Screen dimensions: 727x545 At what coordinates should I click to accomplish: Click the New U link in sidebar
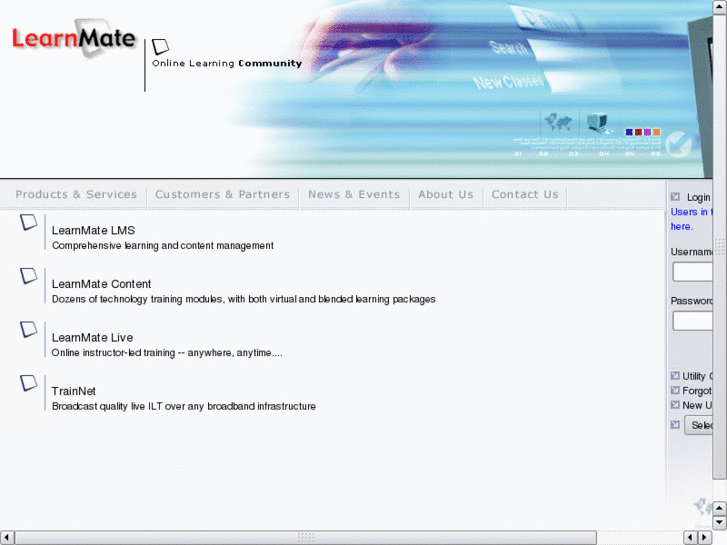point(697,405)
